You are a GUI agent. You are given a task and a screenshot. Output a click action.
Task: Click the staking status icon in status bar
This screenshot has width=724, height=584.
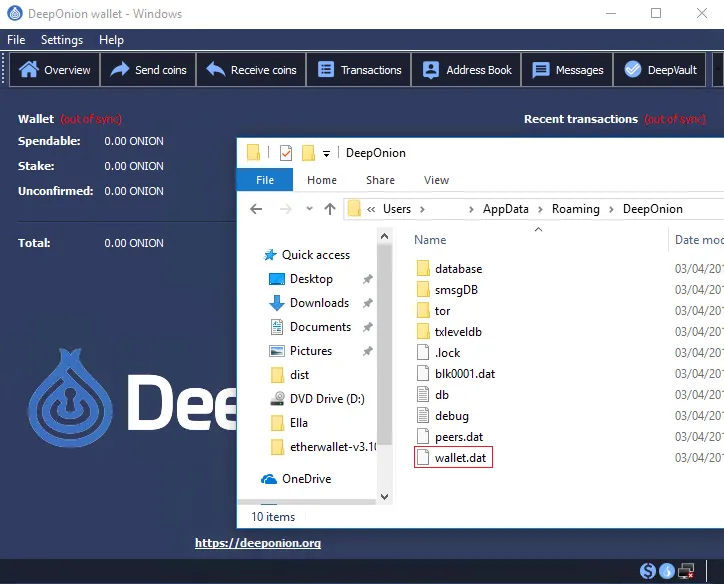647,571
